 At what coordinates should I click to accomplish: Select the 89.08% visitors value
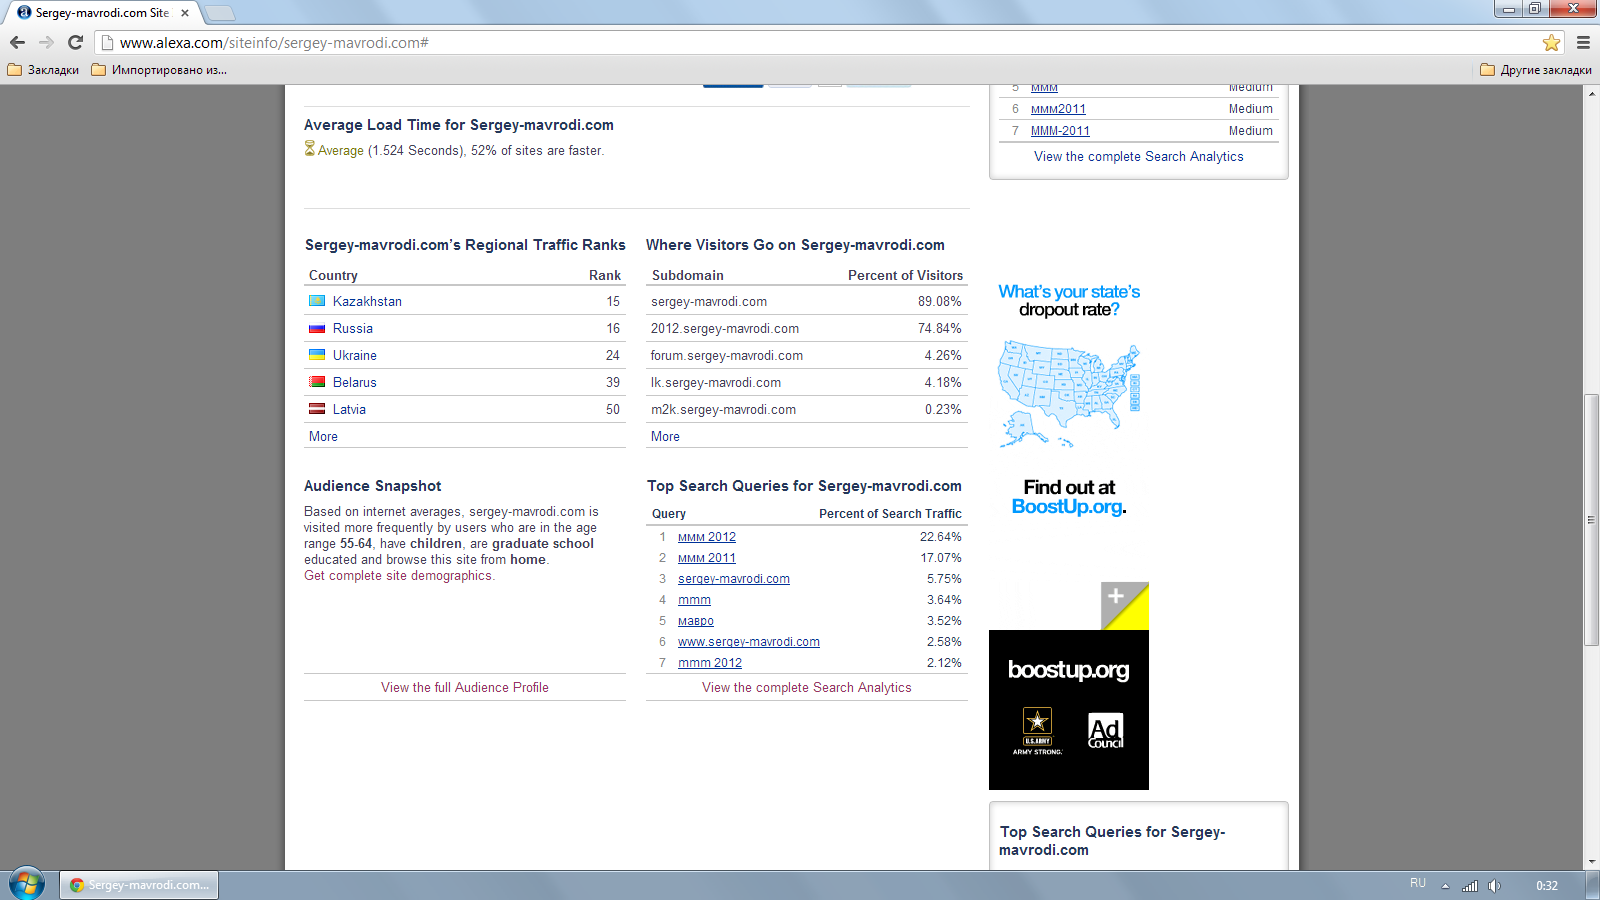coord(940,301)
